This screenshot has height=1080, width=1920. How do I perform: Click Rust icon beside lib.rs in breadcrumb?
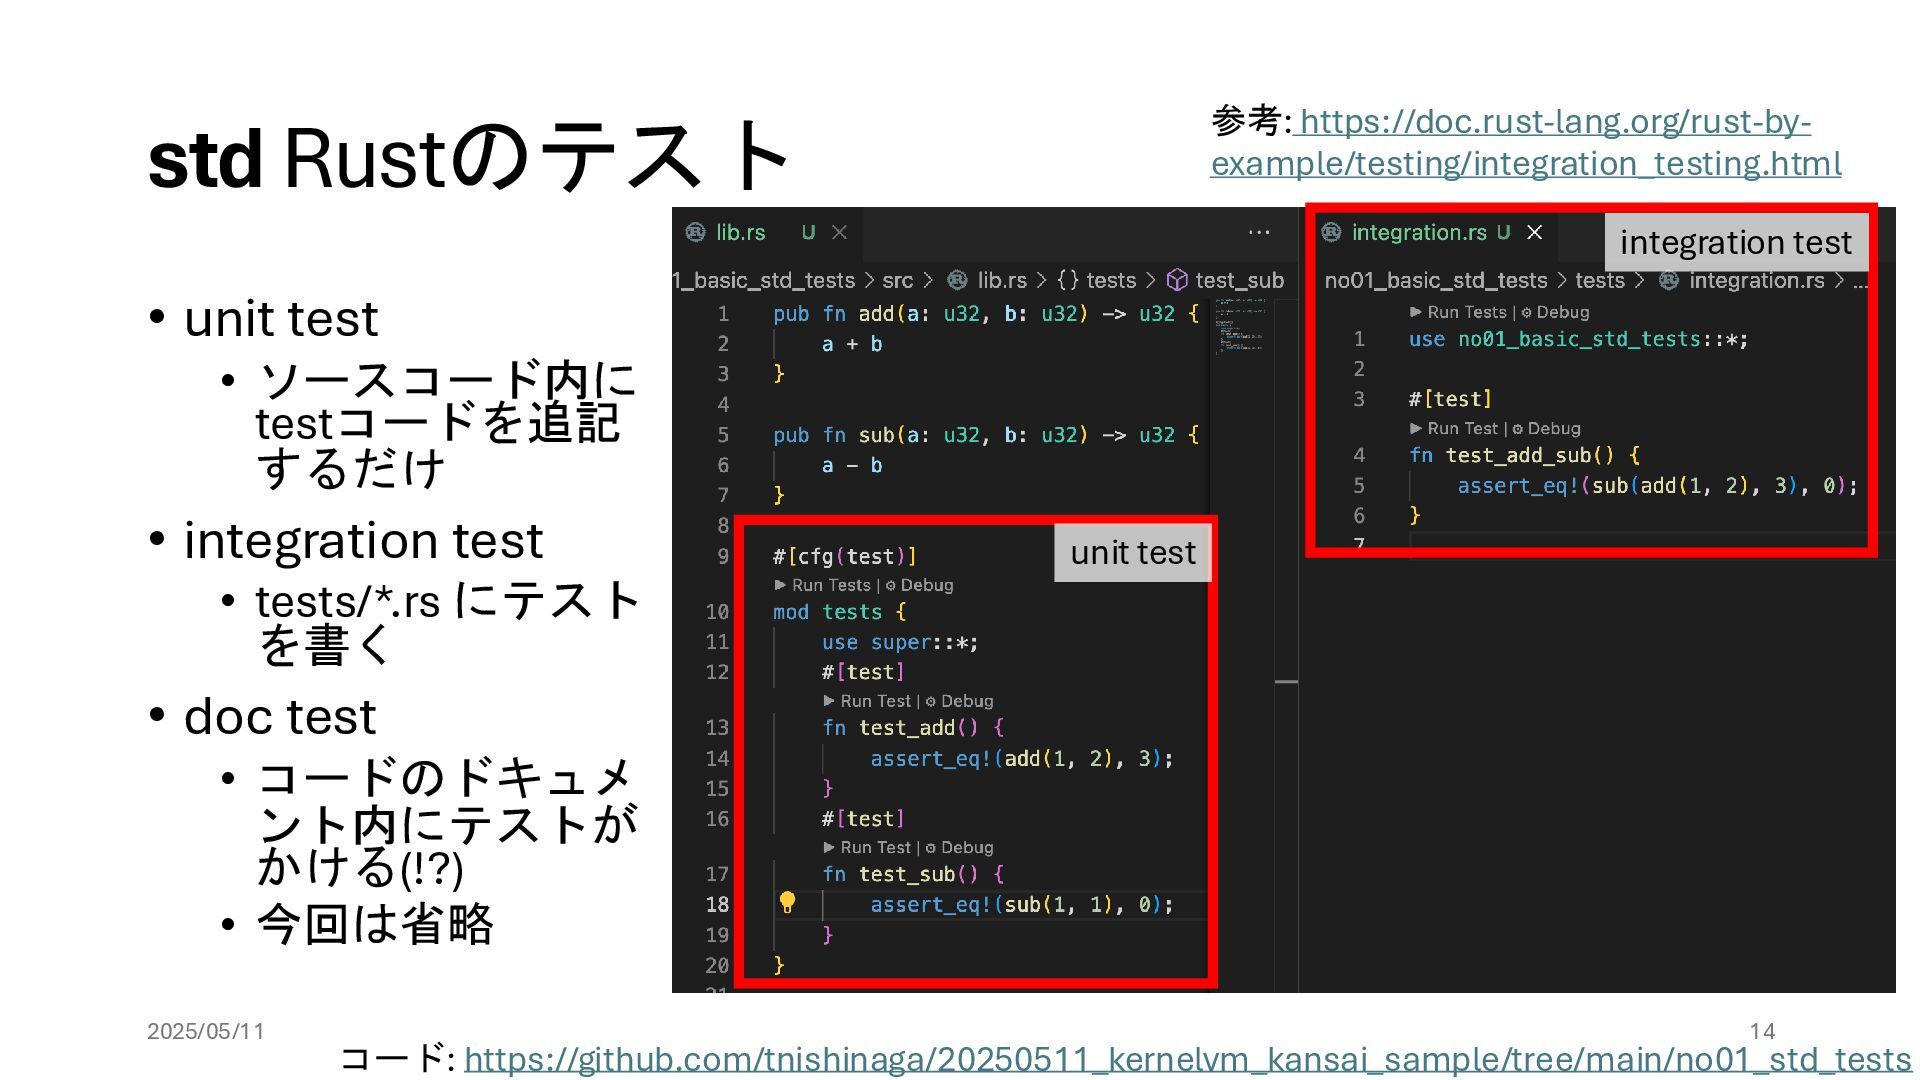tap(957, 280)
